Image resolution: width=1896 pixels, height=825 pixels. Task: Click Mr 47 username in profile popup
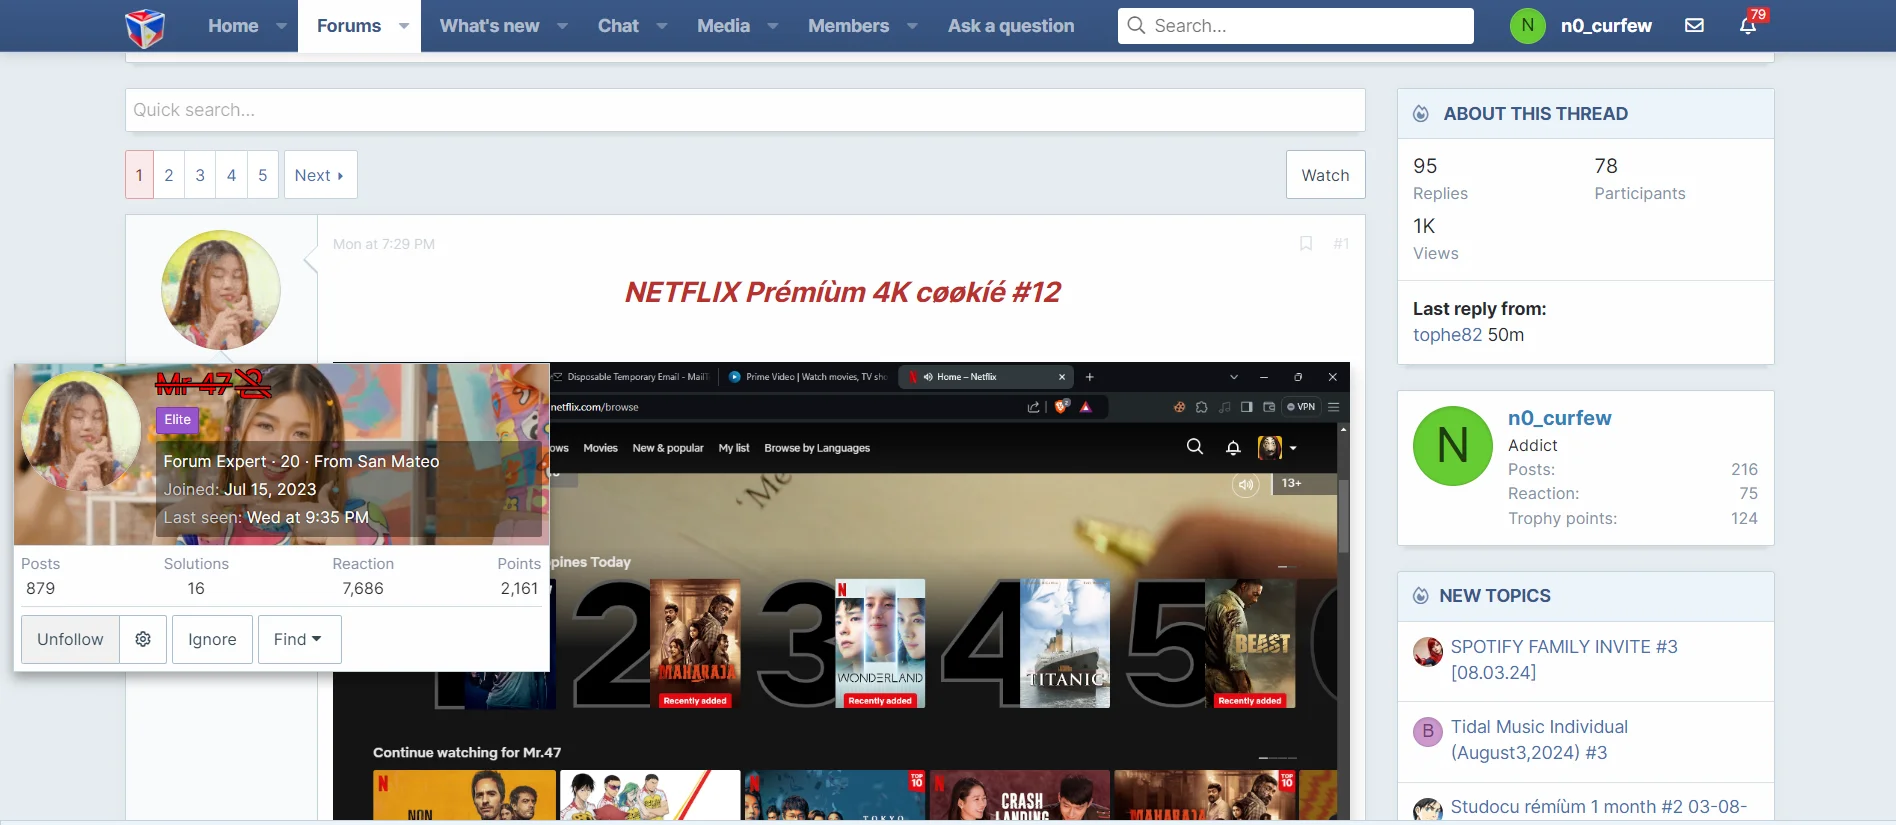(x=213, y=383)
